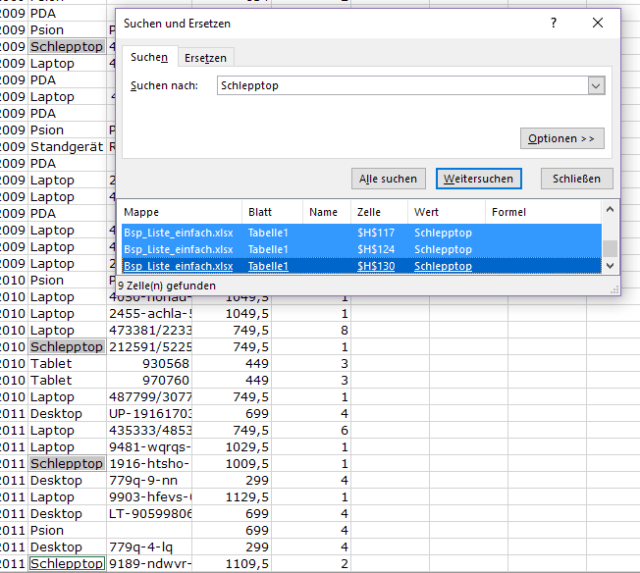This screenshot has height=573, width=640.
Task: Click the Wert column header
Action: 445,212
